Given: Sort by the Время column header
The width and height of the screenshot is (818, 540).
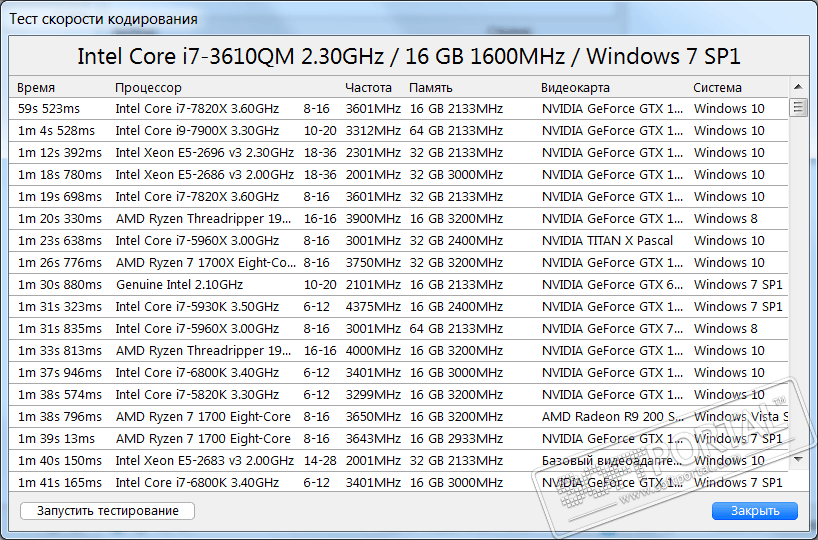Looking at the screenshot, I should coord(35,88).
